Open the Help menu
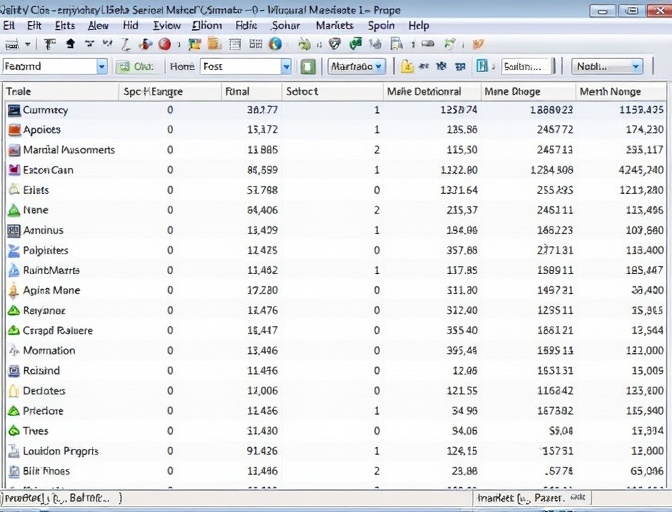 (419, 25)
